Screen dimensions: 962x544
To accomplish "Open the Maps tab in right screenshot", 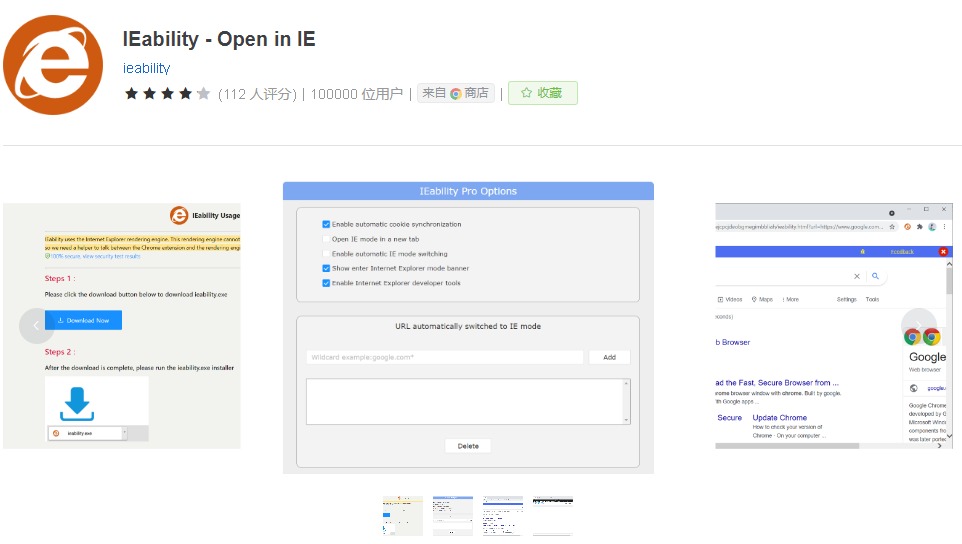I will click(x=762, y=299).
